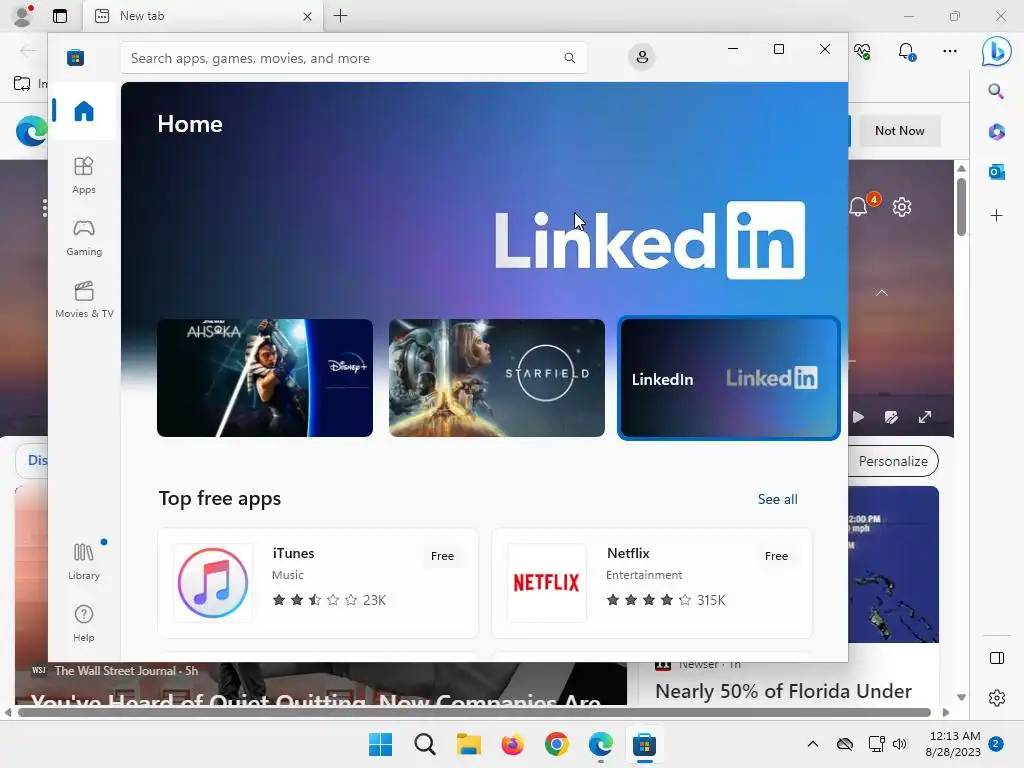This screenshot has height=768, width=1024.
Task: Open new tab page settings gear
Action: (902, 207)
